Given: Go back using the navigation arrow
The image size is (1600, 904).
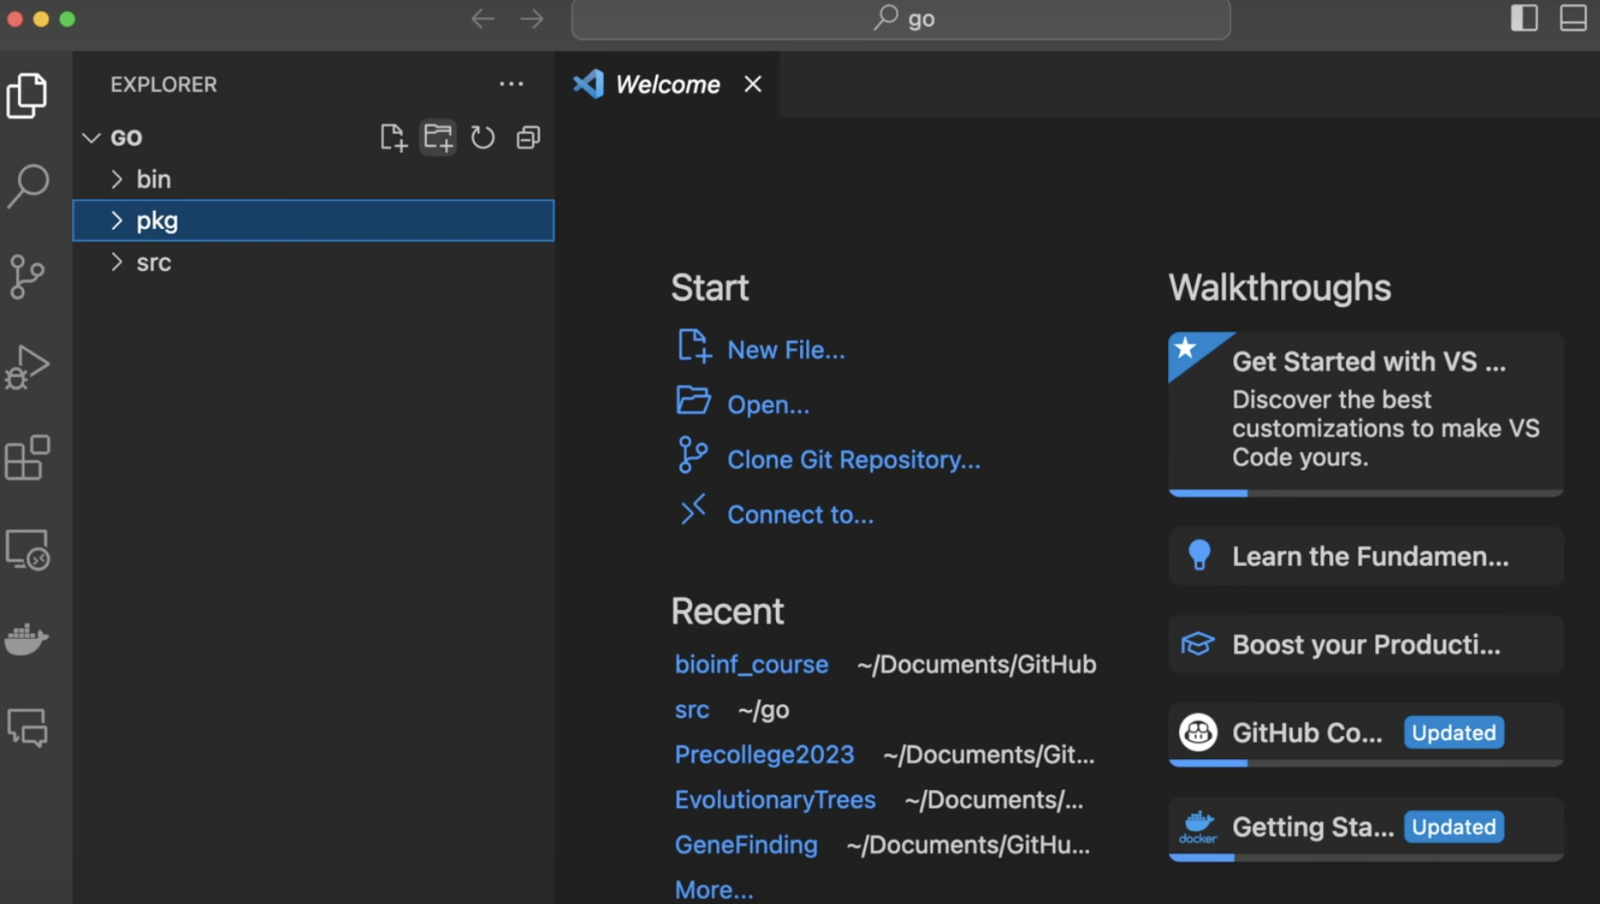Looking at the screenshot, I should click(483, 19).
